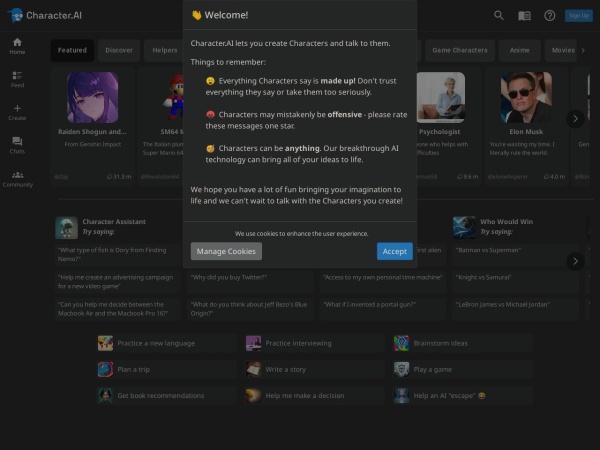Open Chats from the sidebar
Image resolution: width=600 pixels, height=450 pixels.
17,145
